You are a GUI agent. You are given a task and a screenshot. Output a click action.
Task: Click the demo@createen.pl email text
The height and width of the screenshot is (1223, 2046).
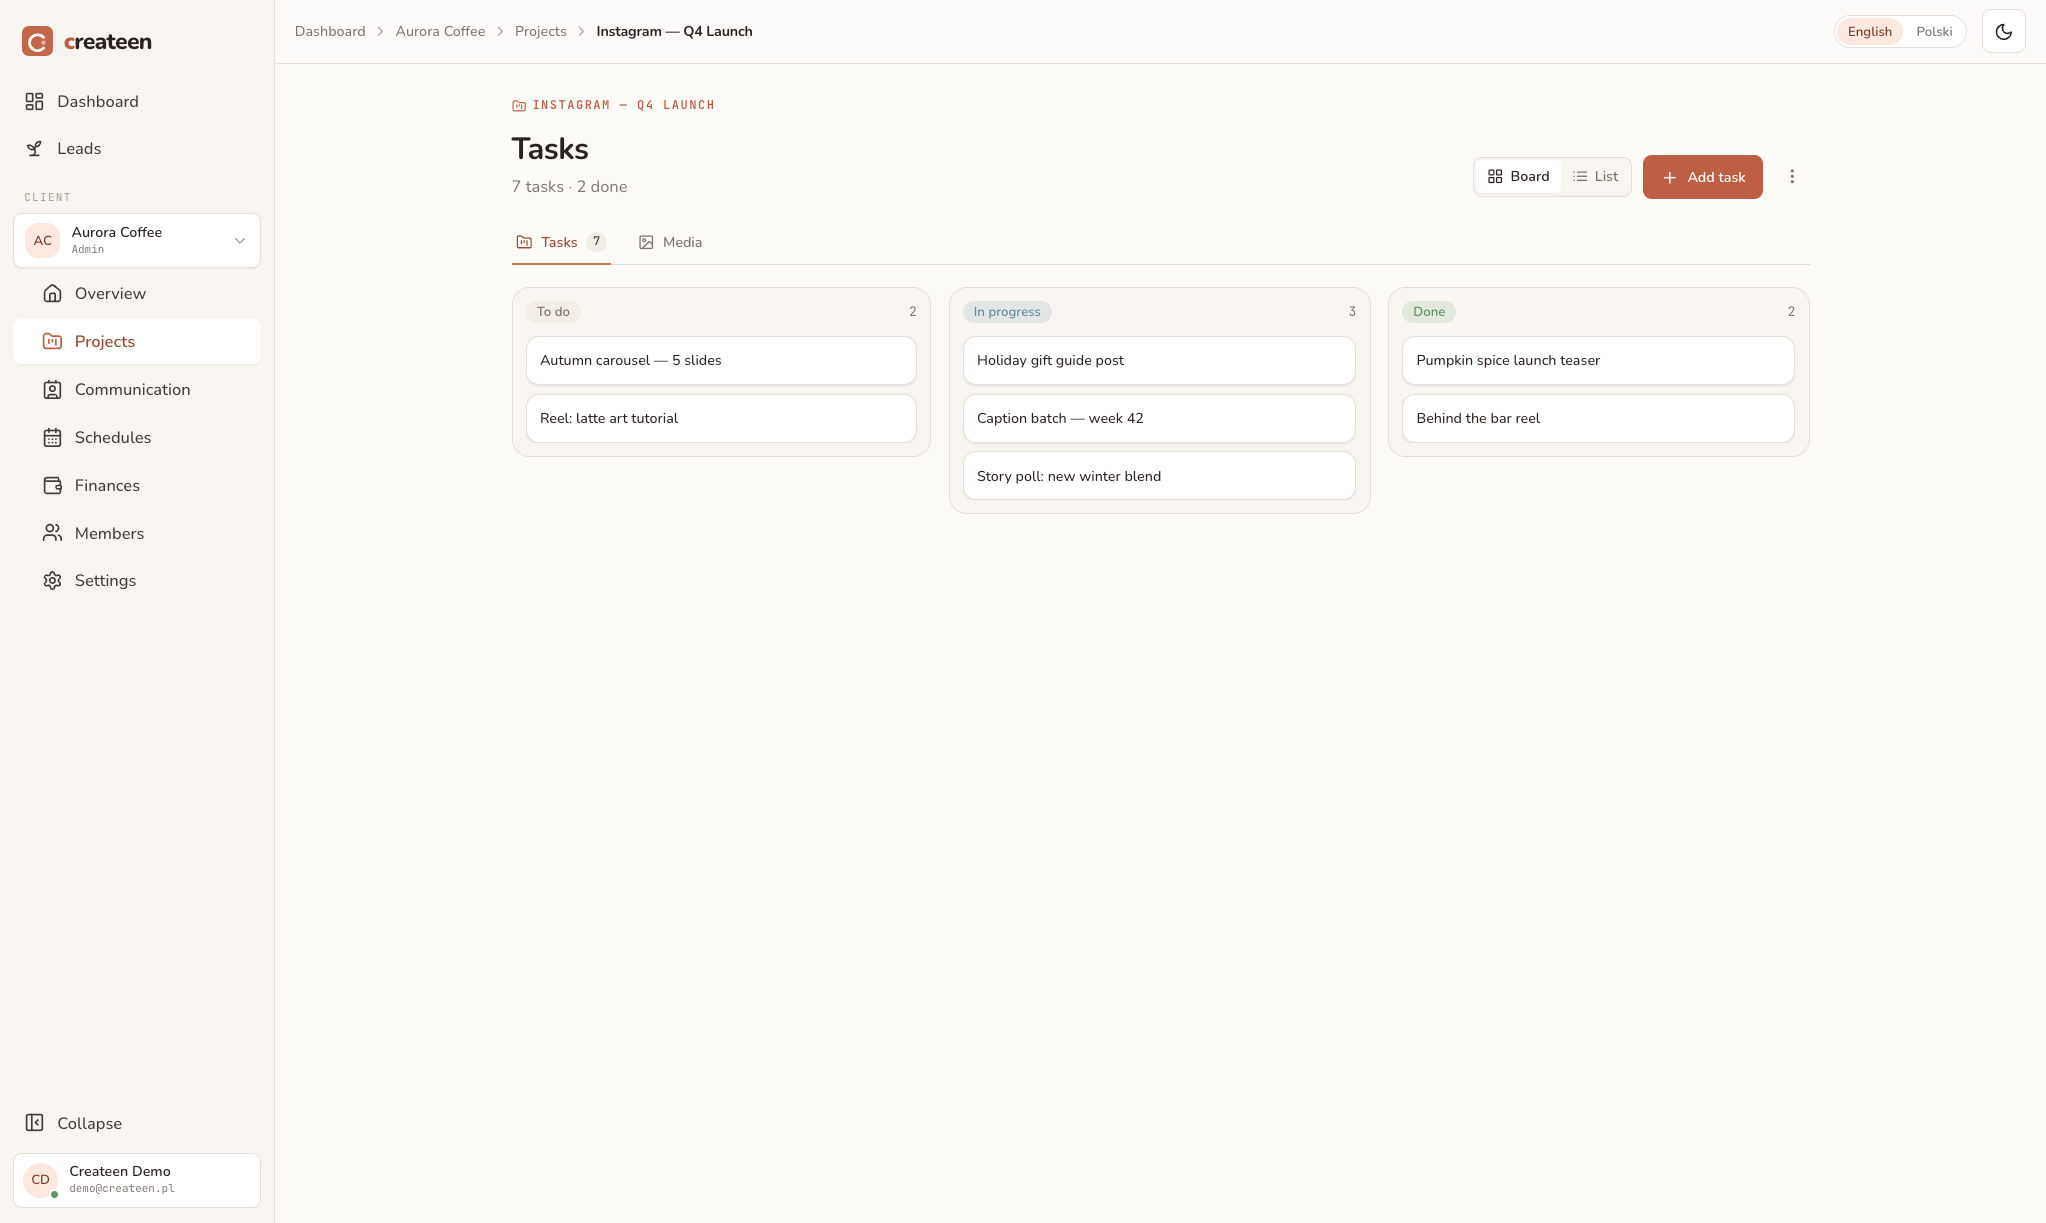click(x=122, y=1189)
